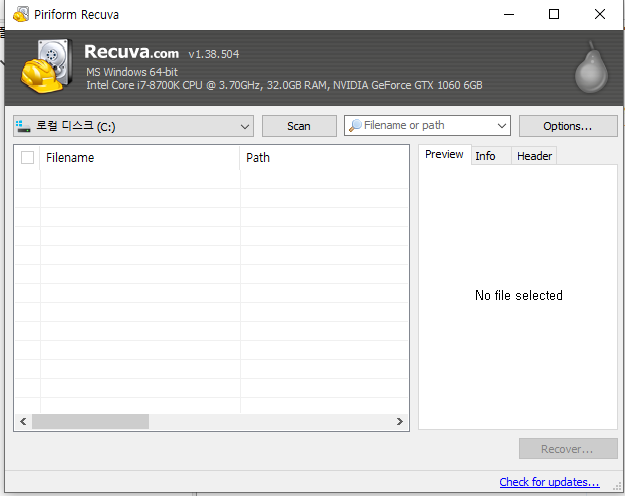Switch to the Preview tab
The width and height of the screenshot is (625, 496).
tap(444, 155)
